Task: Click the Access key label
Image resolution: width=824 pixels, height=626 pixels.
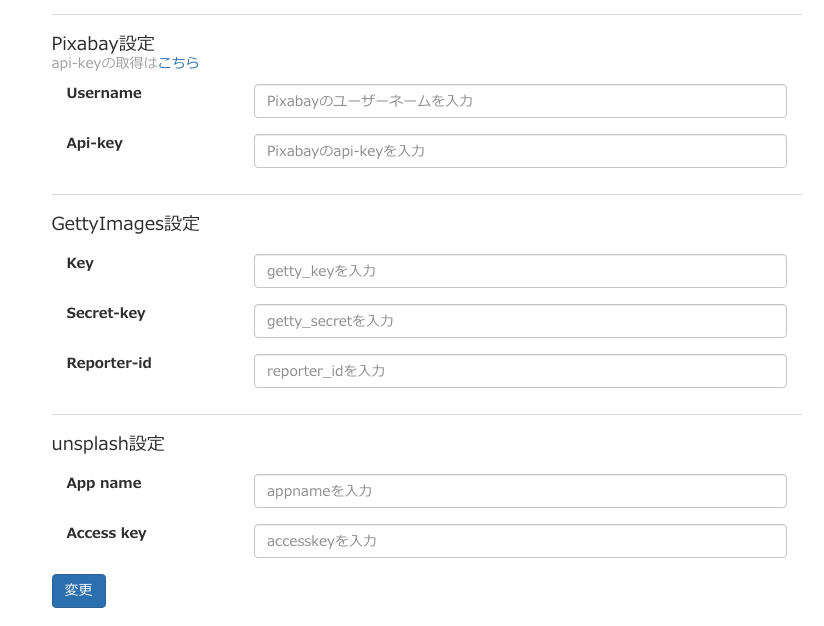Action: point(107,533)
